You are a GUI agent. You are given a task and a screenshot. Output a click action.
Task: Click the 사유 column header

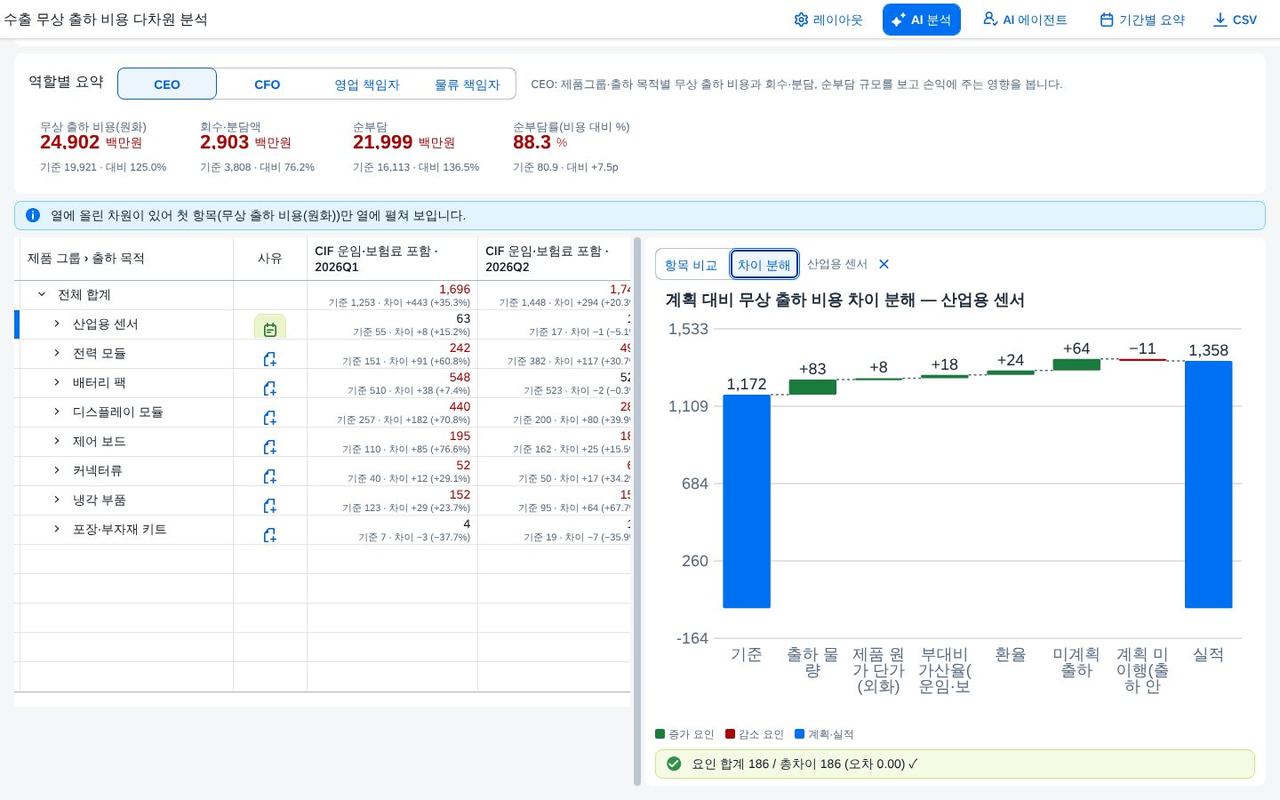tap(270, 258)
